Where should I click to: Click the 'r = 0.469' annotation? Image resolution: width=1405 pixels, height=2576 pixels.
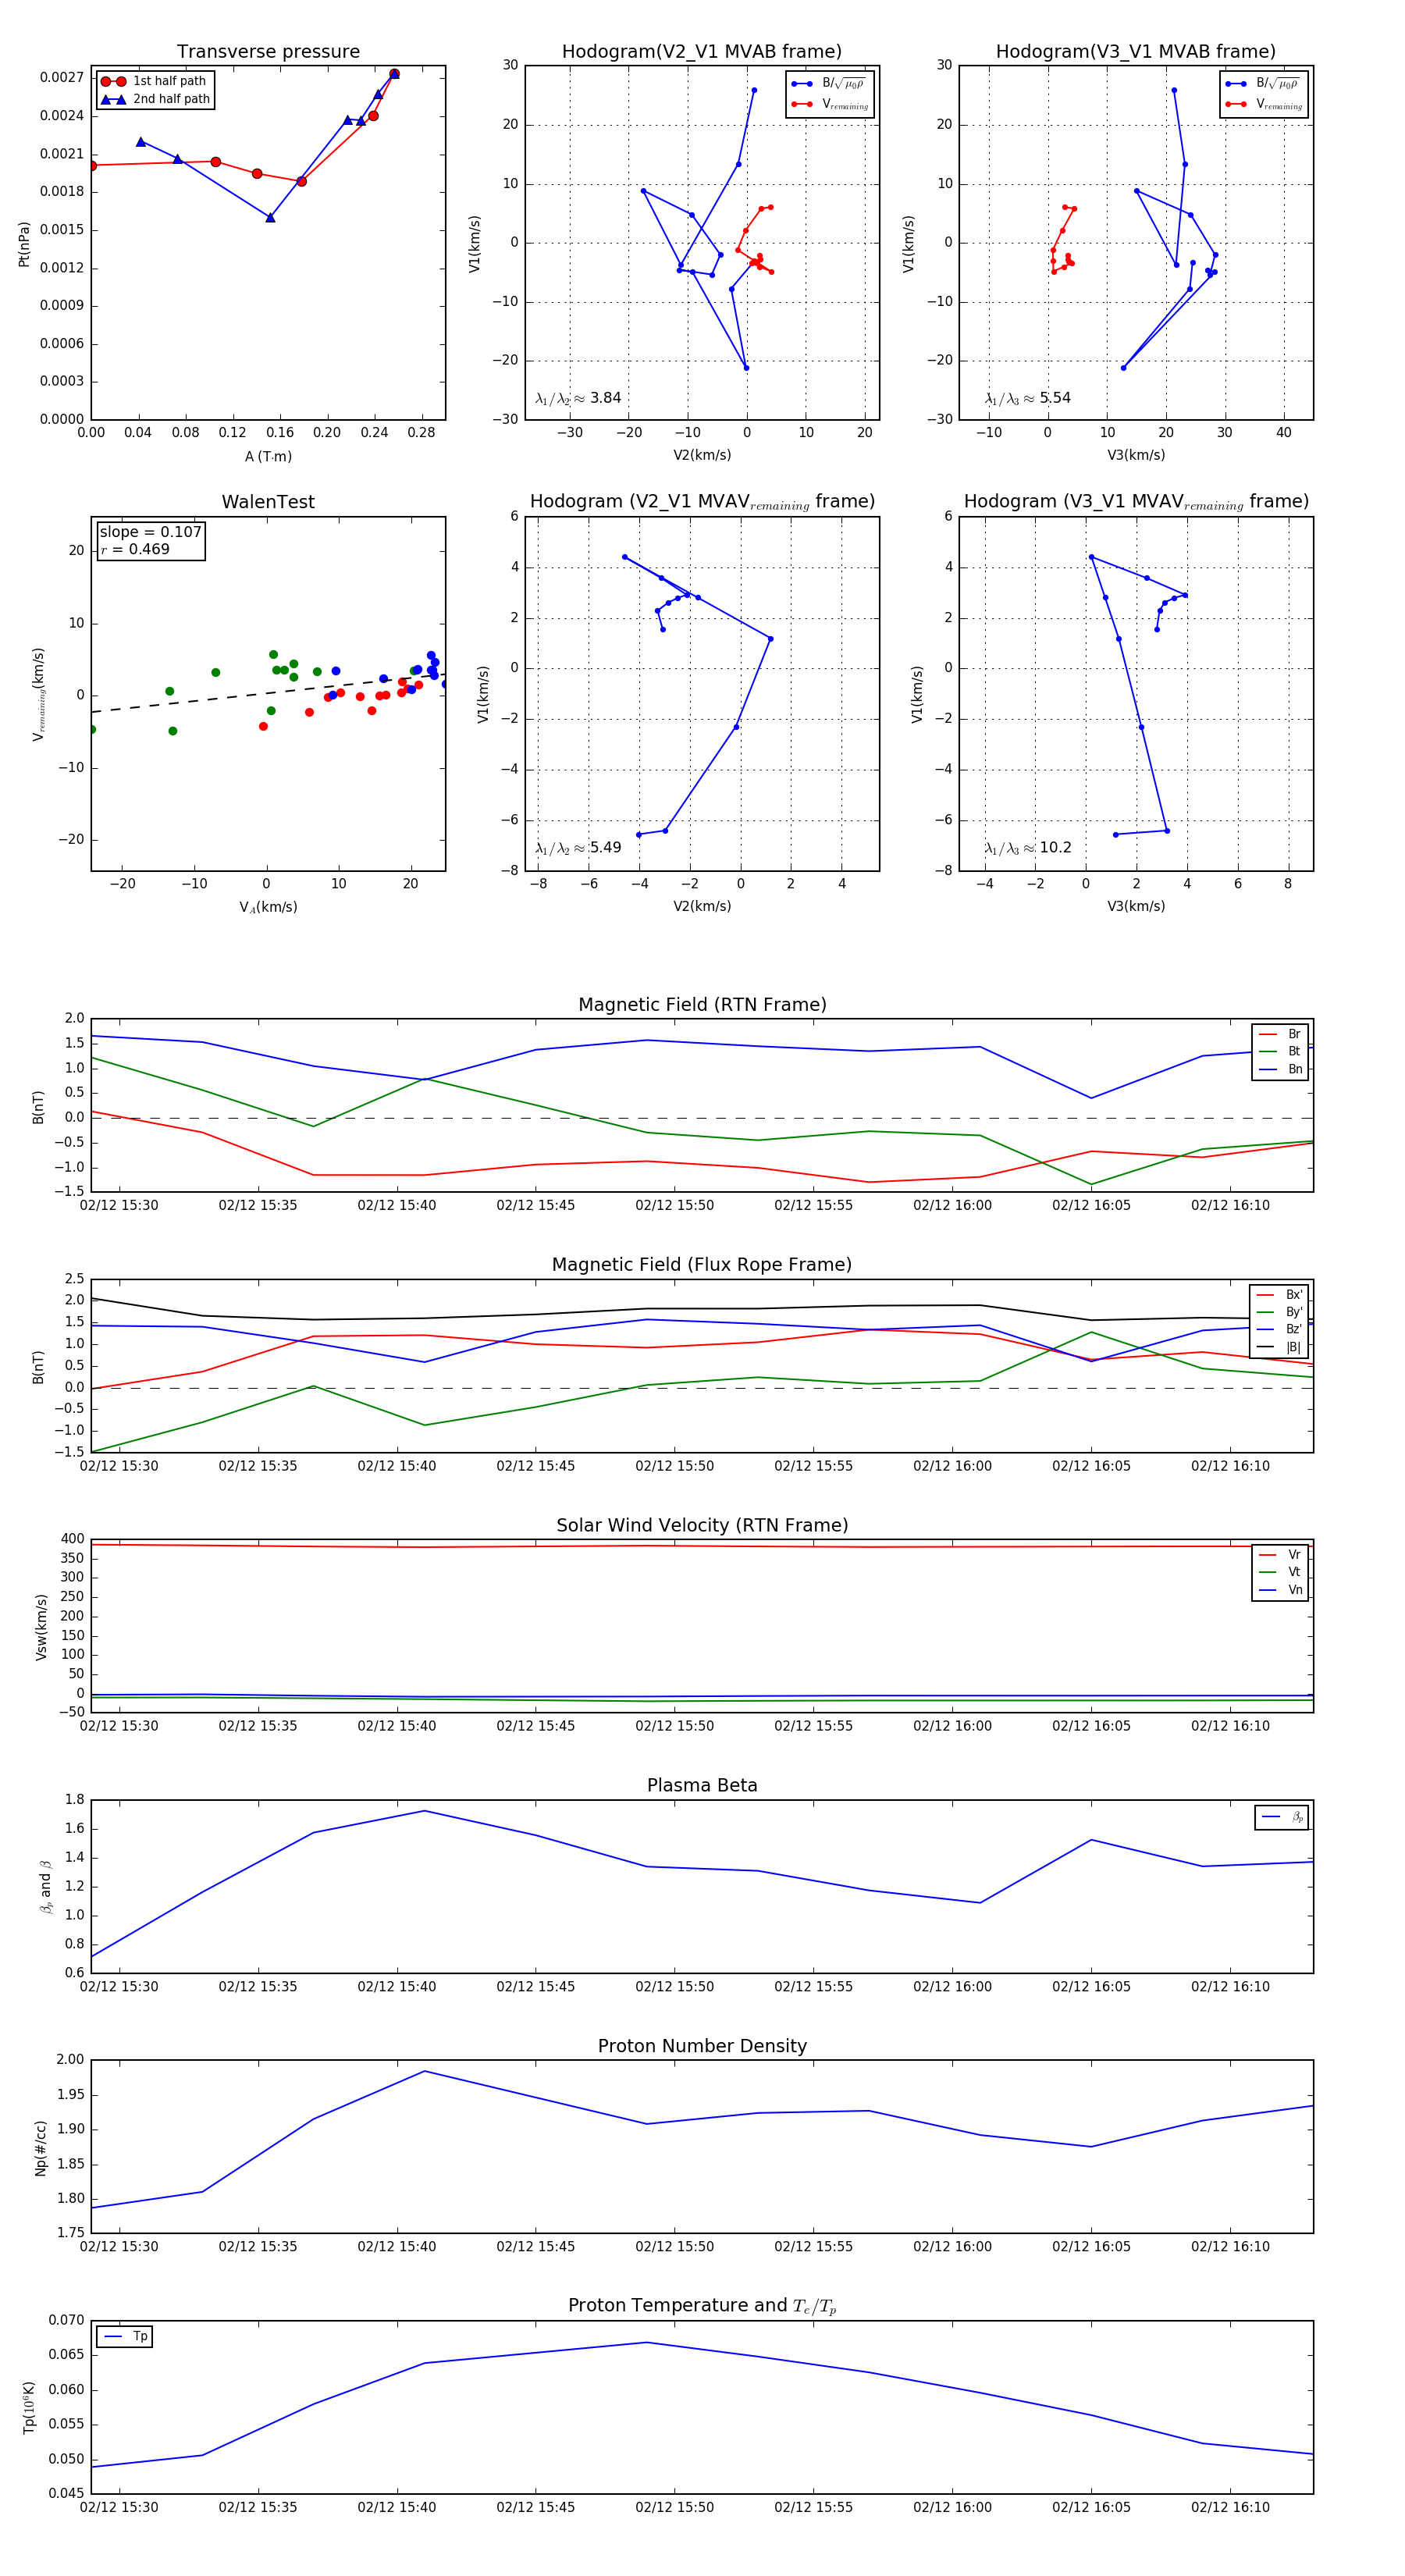click(135, 549)
